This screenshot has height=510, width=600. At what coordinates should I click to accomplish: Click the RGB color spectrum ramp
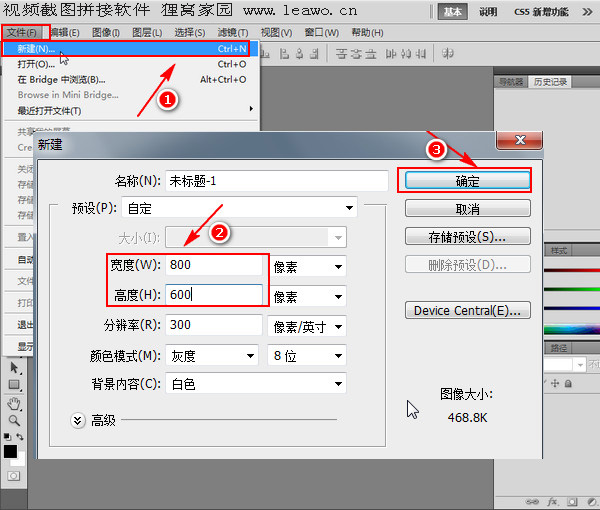(x=572, y=329)
